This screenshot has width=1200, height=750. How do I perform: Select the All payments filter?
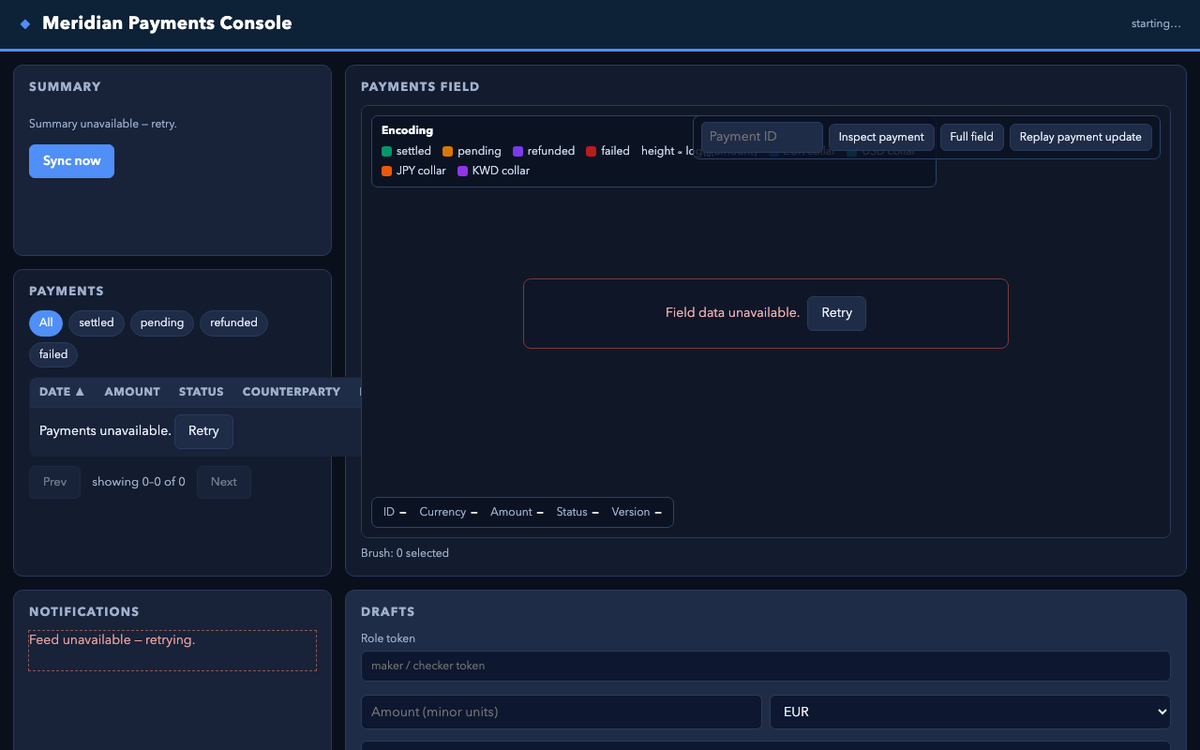46,323
